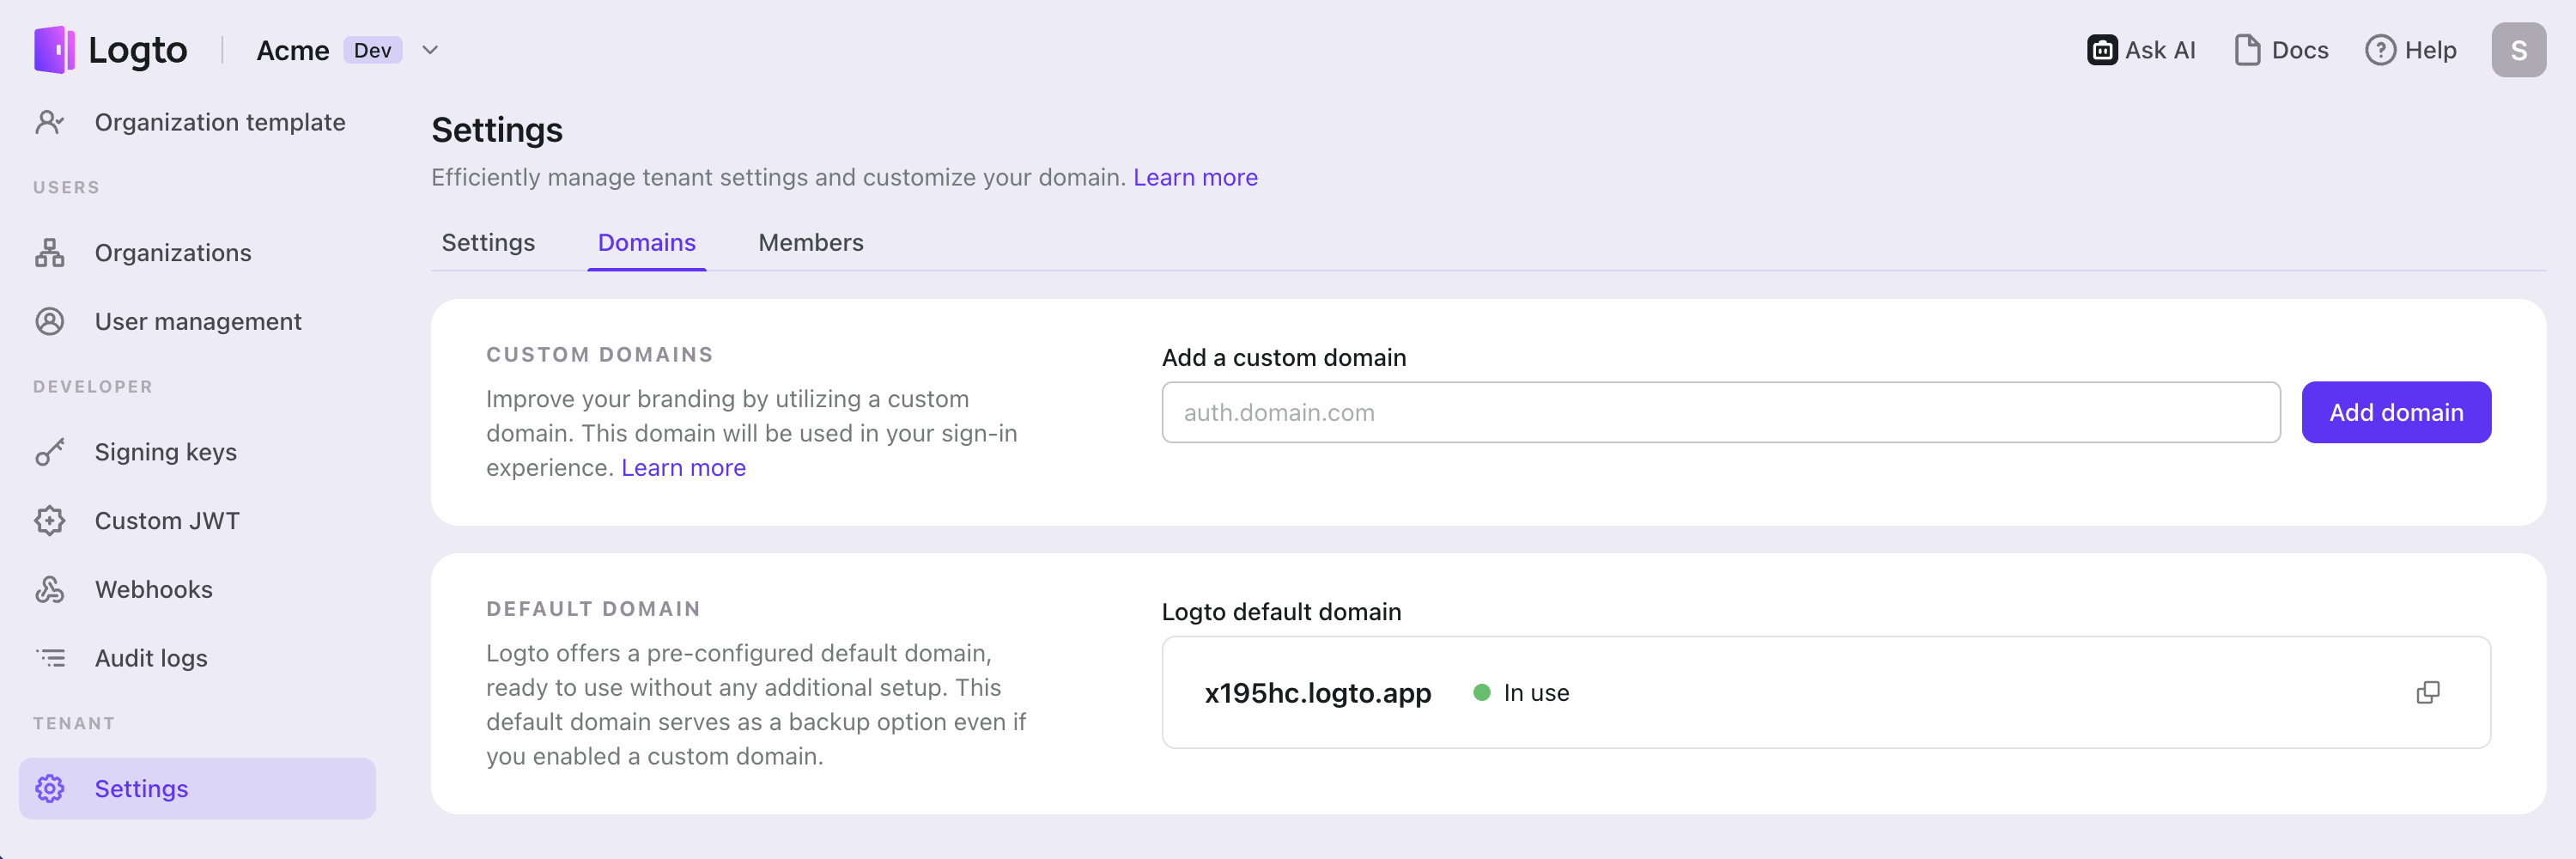Viewport: 2576px width, 859px height.
Task: Focus the auth.domain.com input field
Action: (1720, 412)
